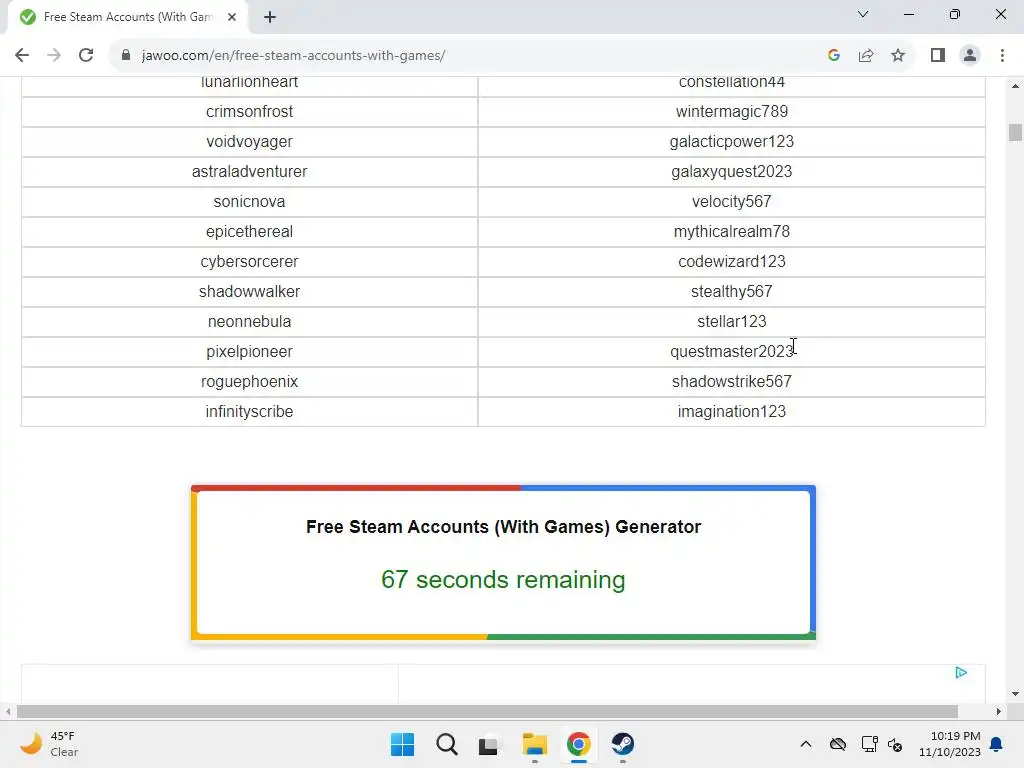Click the password stellar123
This screenshot has height=768, width=1024.
coord(731,322)
